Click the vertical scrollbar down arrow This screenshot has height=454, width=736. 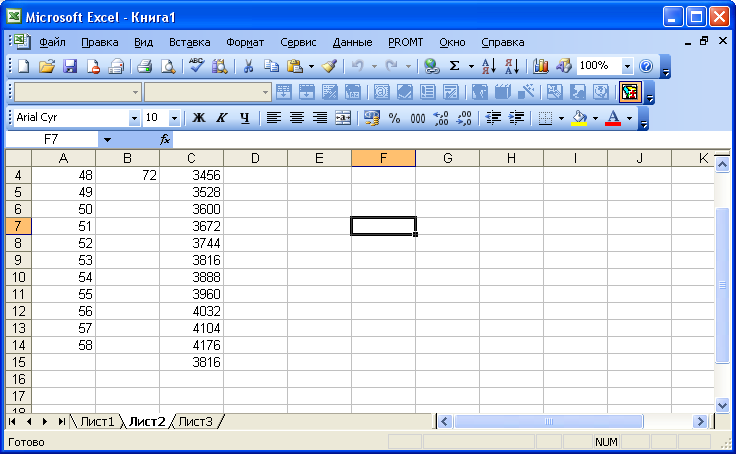pos(722,405)
